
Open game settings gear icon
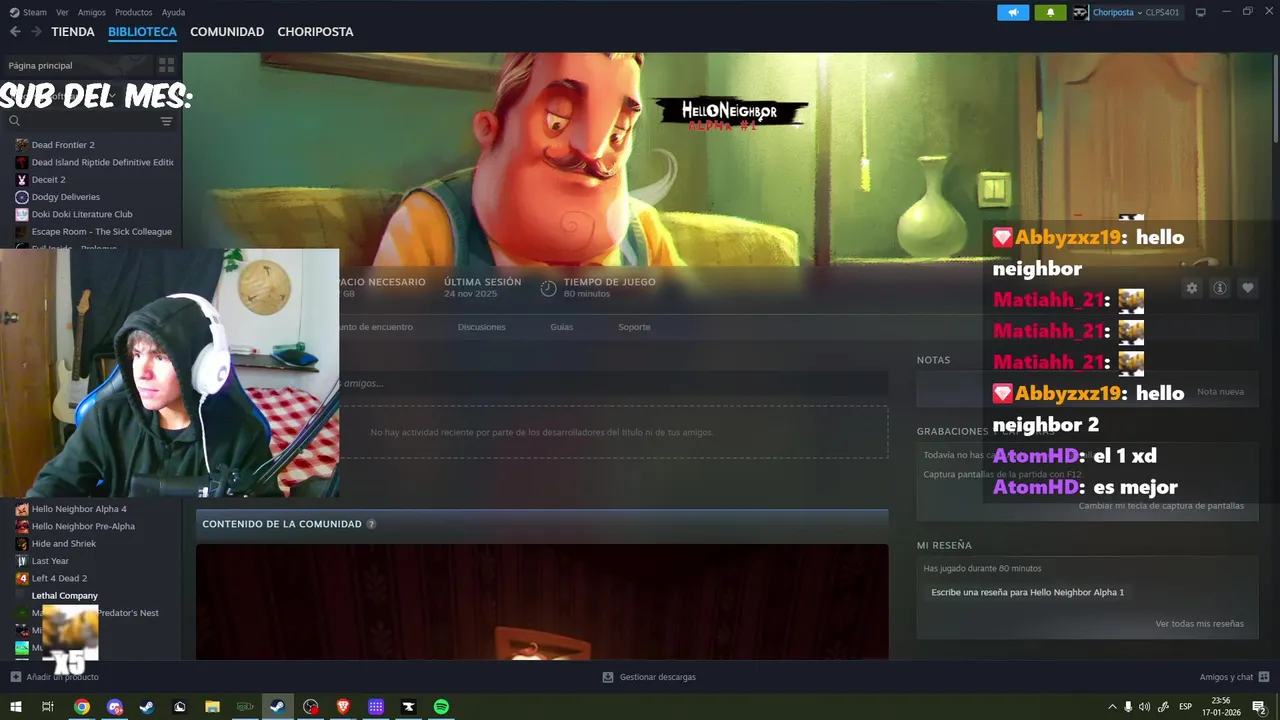(x=1191, y=288)
